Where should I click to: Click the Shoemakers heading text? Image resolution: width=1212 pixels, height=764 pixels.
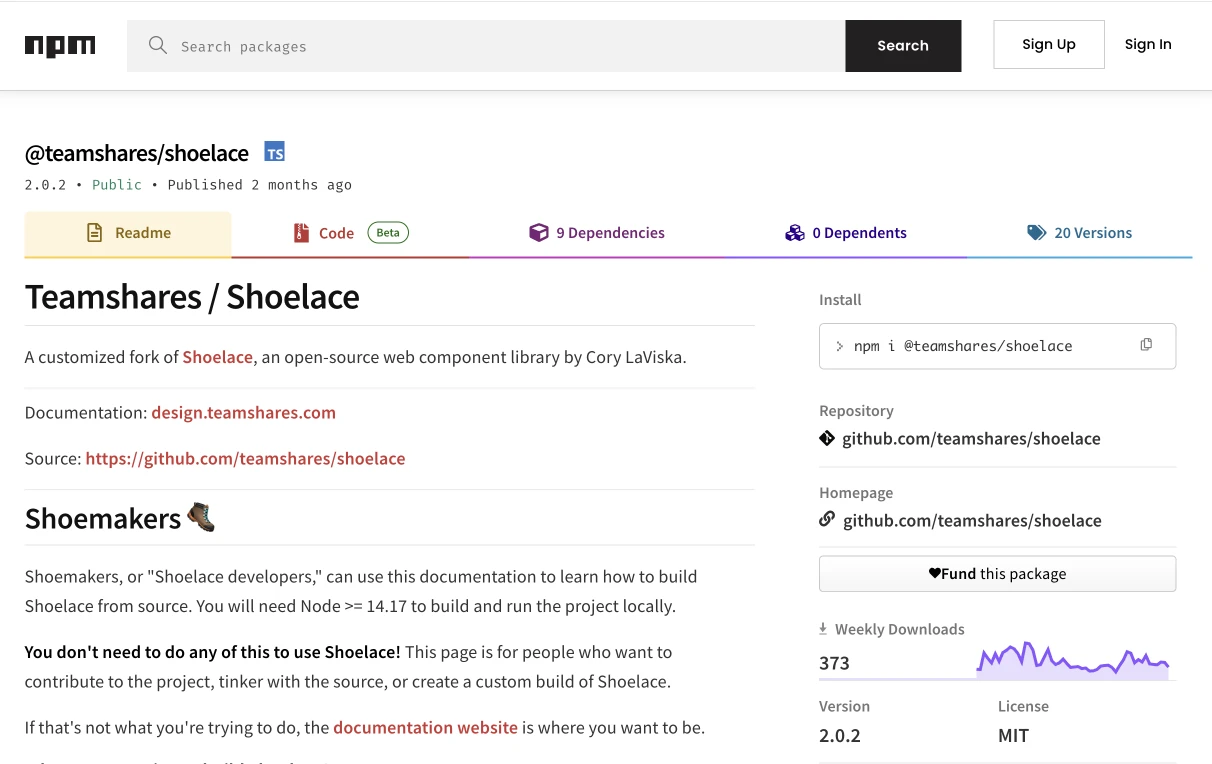pos(103,519)
